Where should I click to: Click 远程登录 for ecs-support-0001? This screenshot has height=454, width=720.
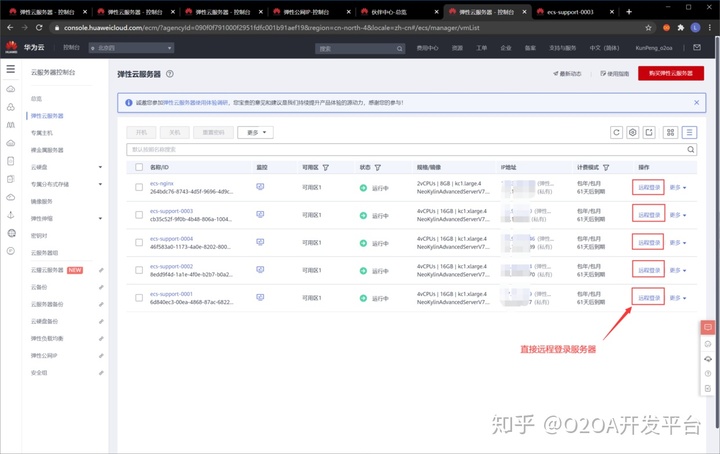tap(648, 297)
